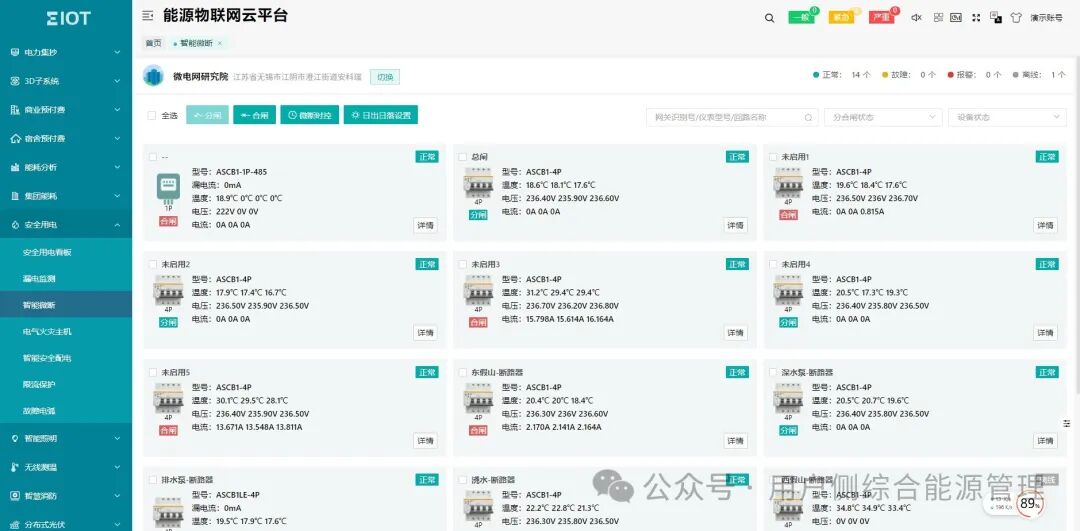
Task: Click the 分布式光伏 sidebar icon
Action: tap(15, 524)
